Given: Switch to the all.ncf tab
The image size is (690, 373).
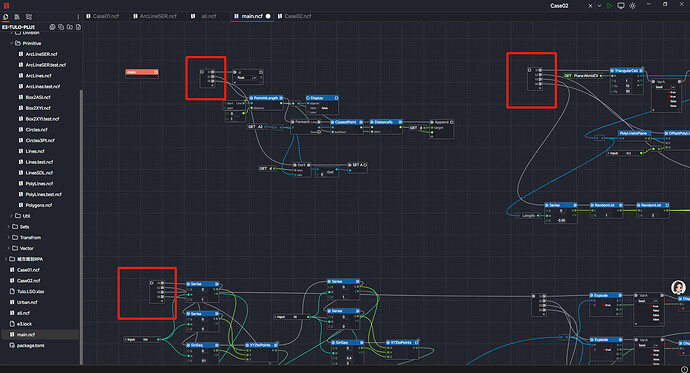Looking at the screenshot, I should coord(205,16).
